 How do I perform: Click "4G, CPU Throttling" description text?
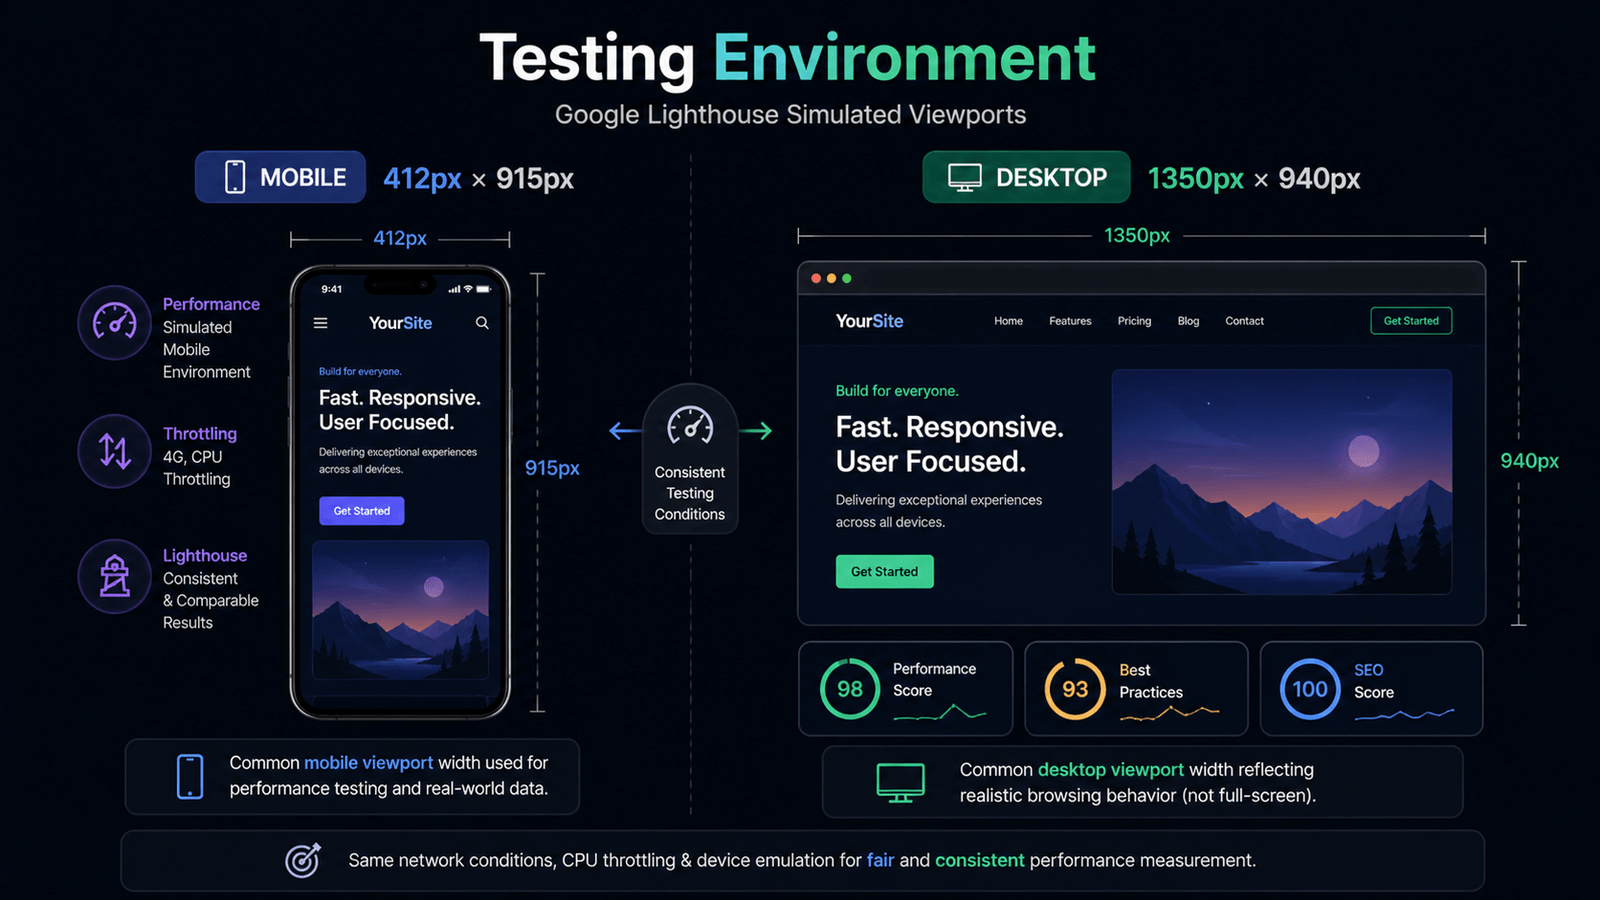pyautogui.click(x=197, y=468)
